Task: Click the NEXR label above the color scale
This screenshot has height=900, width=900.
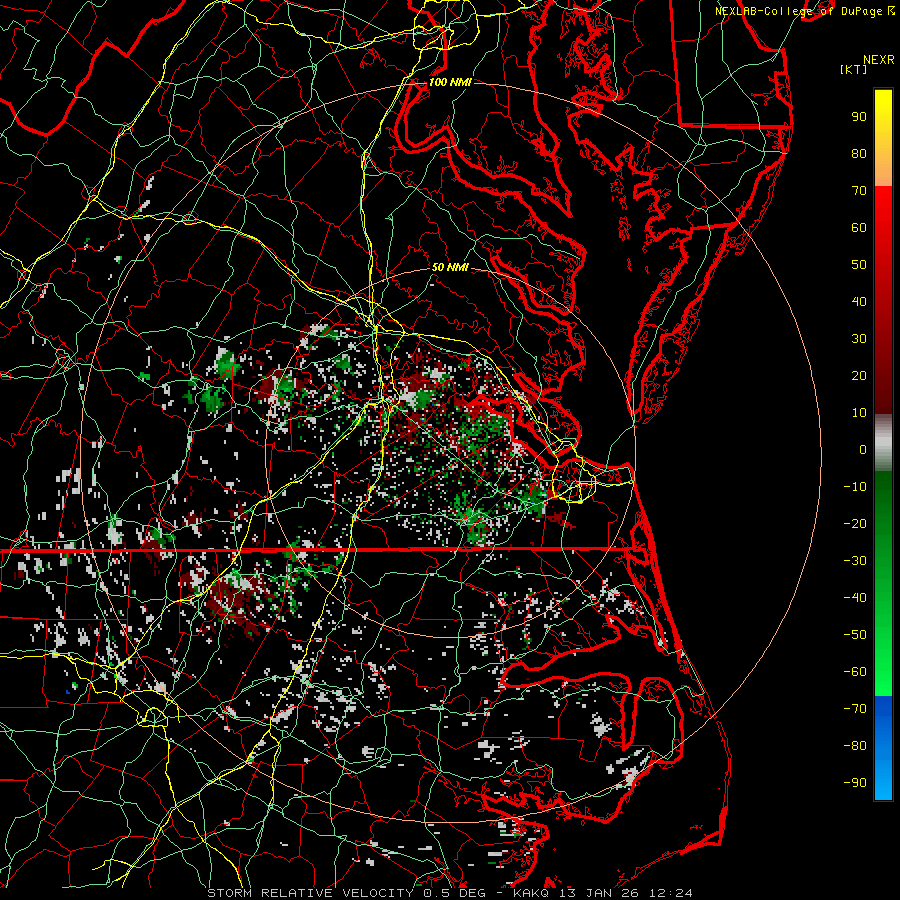Action: click(879, 60)
